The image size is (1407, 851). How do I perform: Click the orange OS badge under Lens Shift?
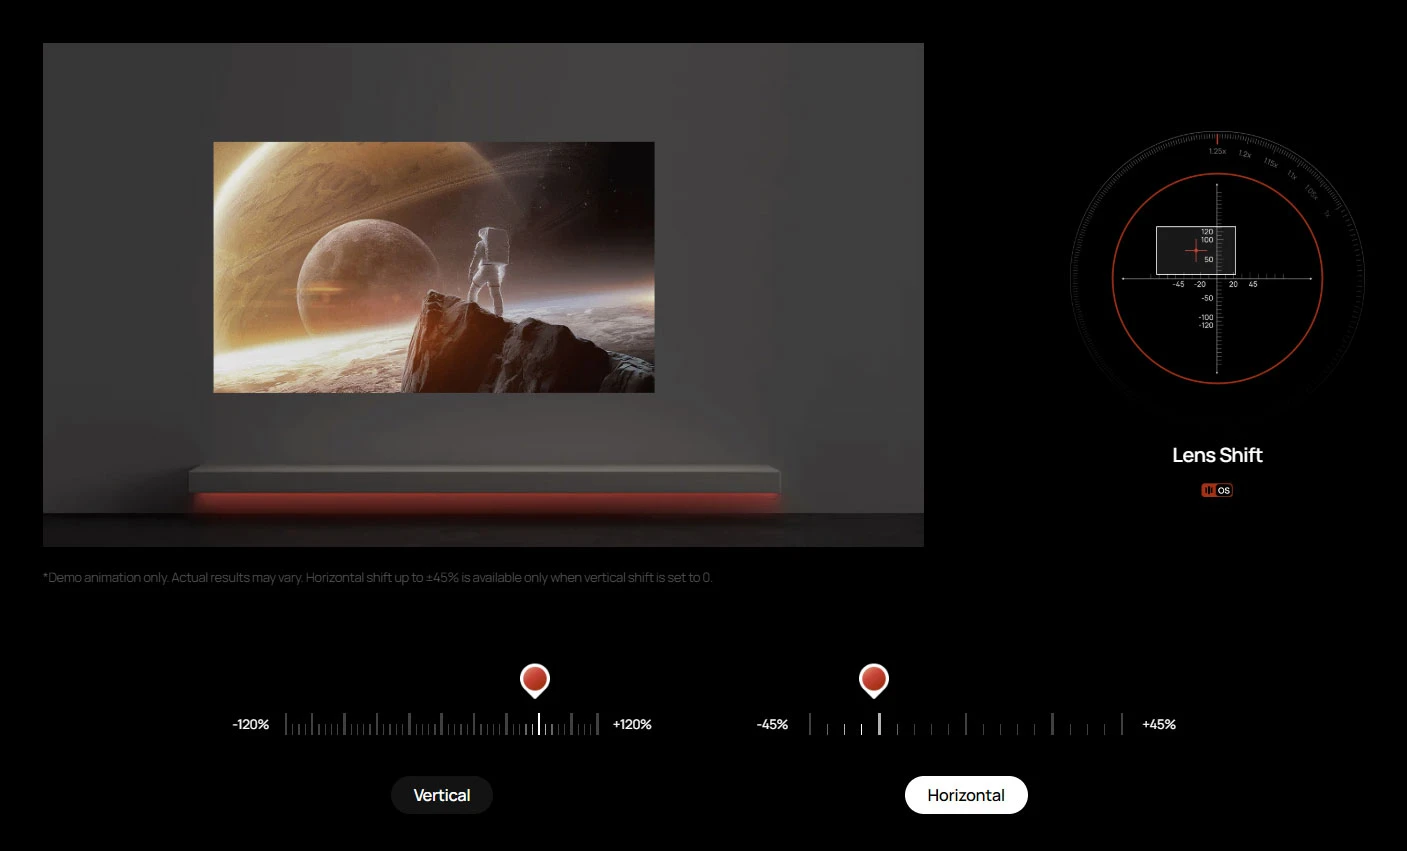pyautogui.click(x=1217, y=490)
